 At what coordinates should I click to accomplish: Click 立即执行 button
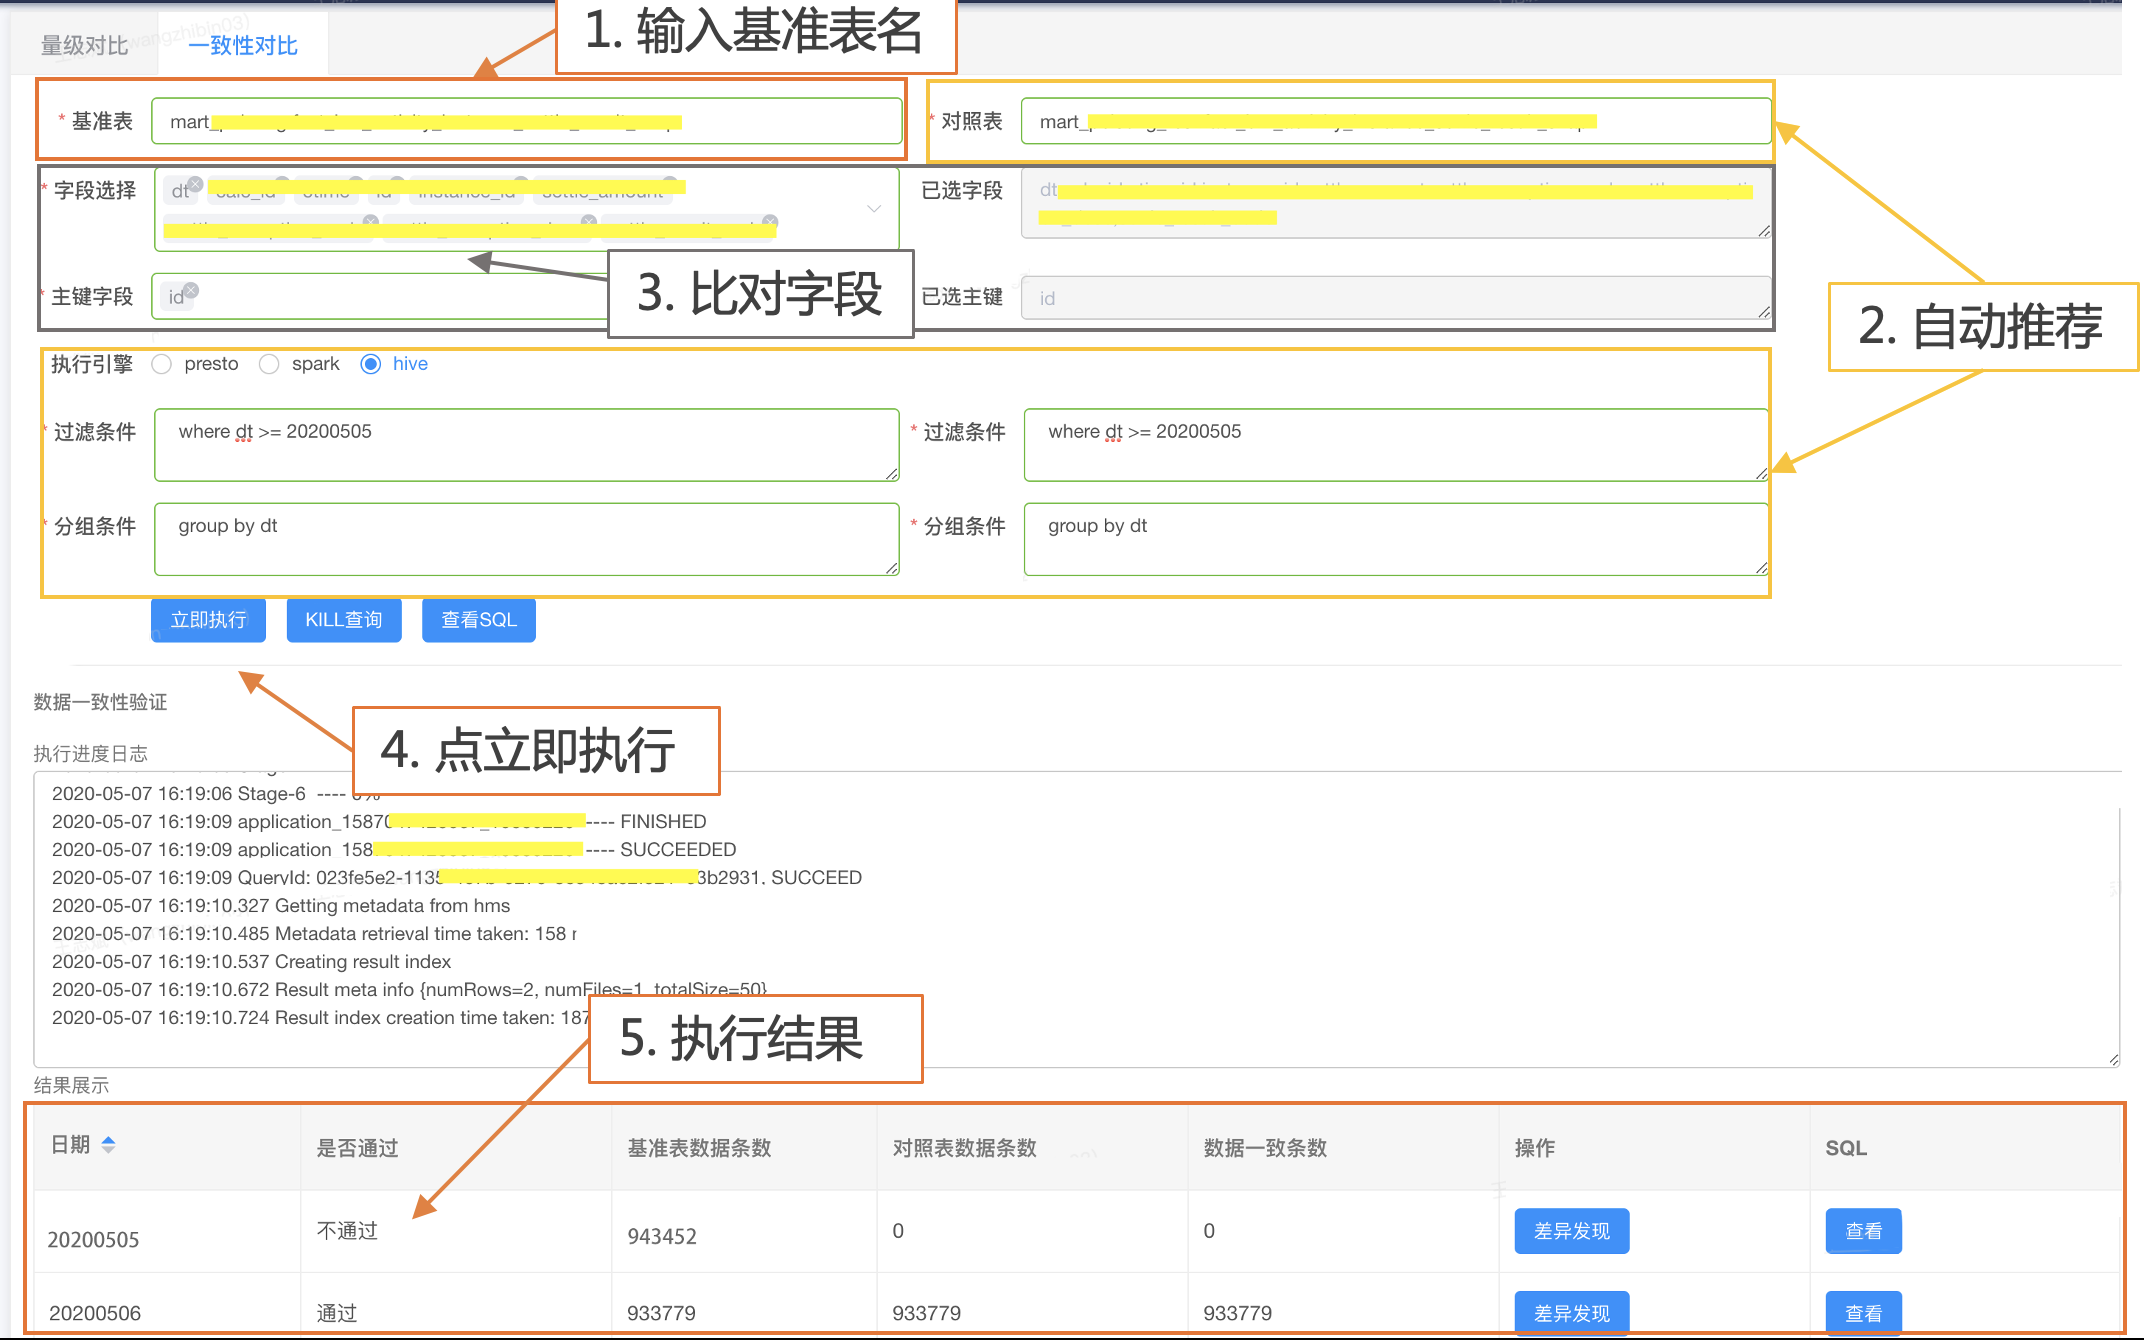point(208,620)
